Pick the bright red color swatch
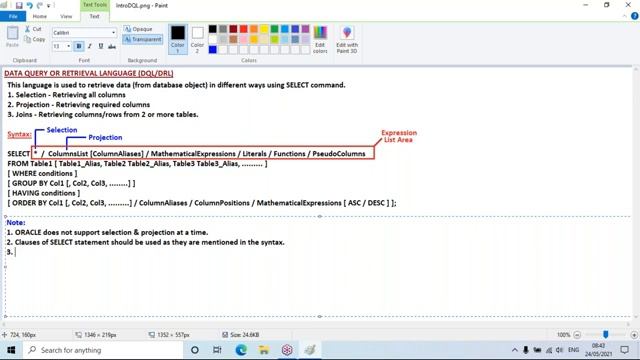 244,29
